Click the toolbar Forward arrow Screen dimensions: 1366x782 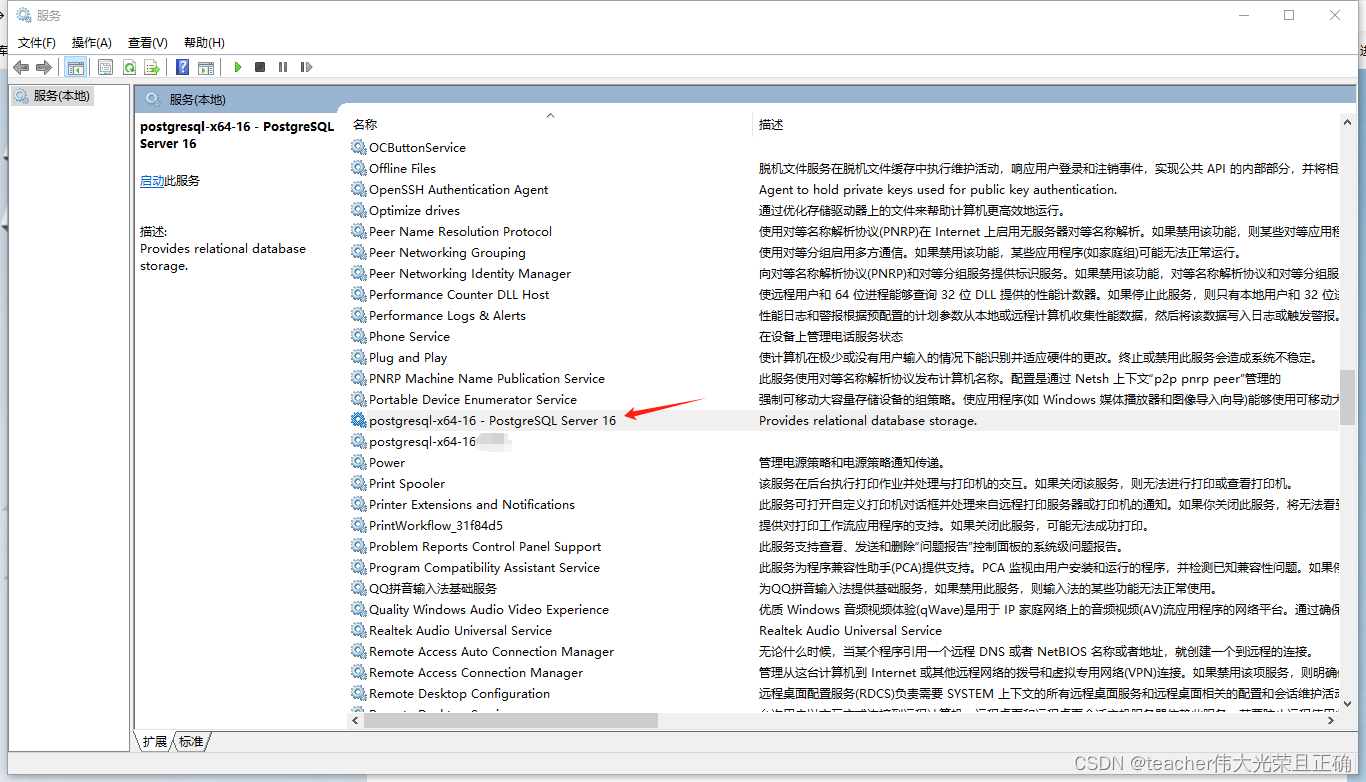tap(44, 67)
